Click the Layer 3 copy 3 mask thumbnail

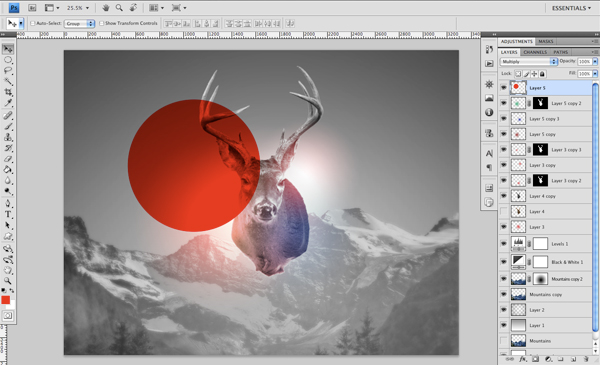click(x=540, y=149)
